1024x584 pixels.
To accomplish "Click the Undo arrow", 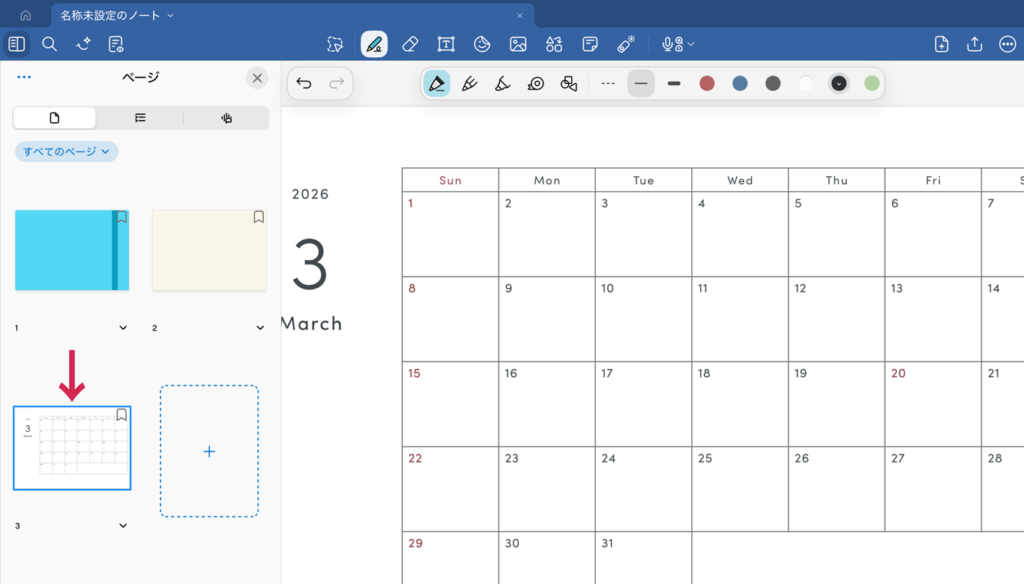I will pos(304,83).
